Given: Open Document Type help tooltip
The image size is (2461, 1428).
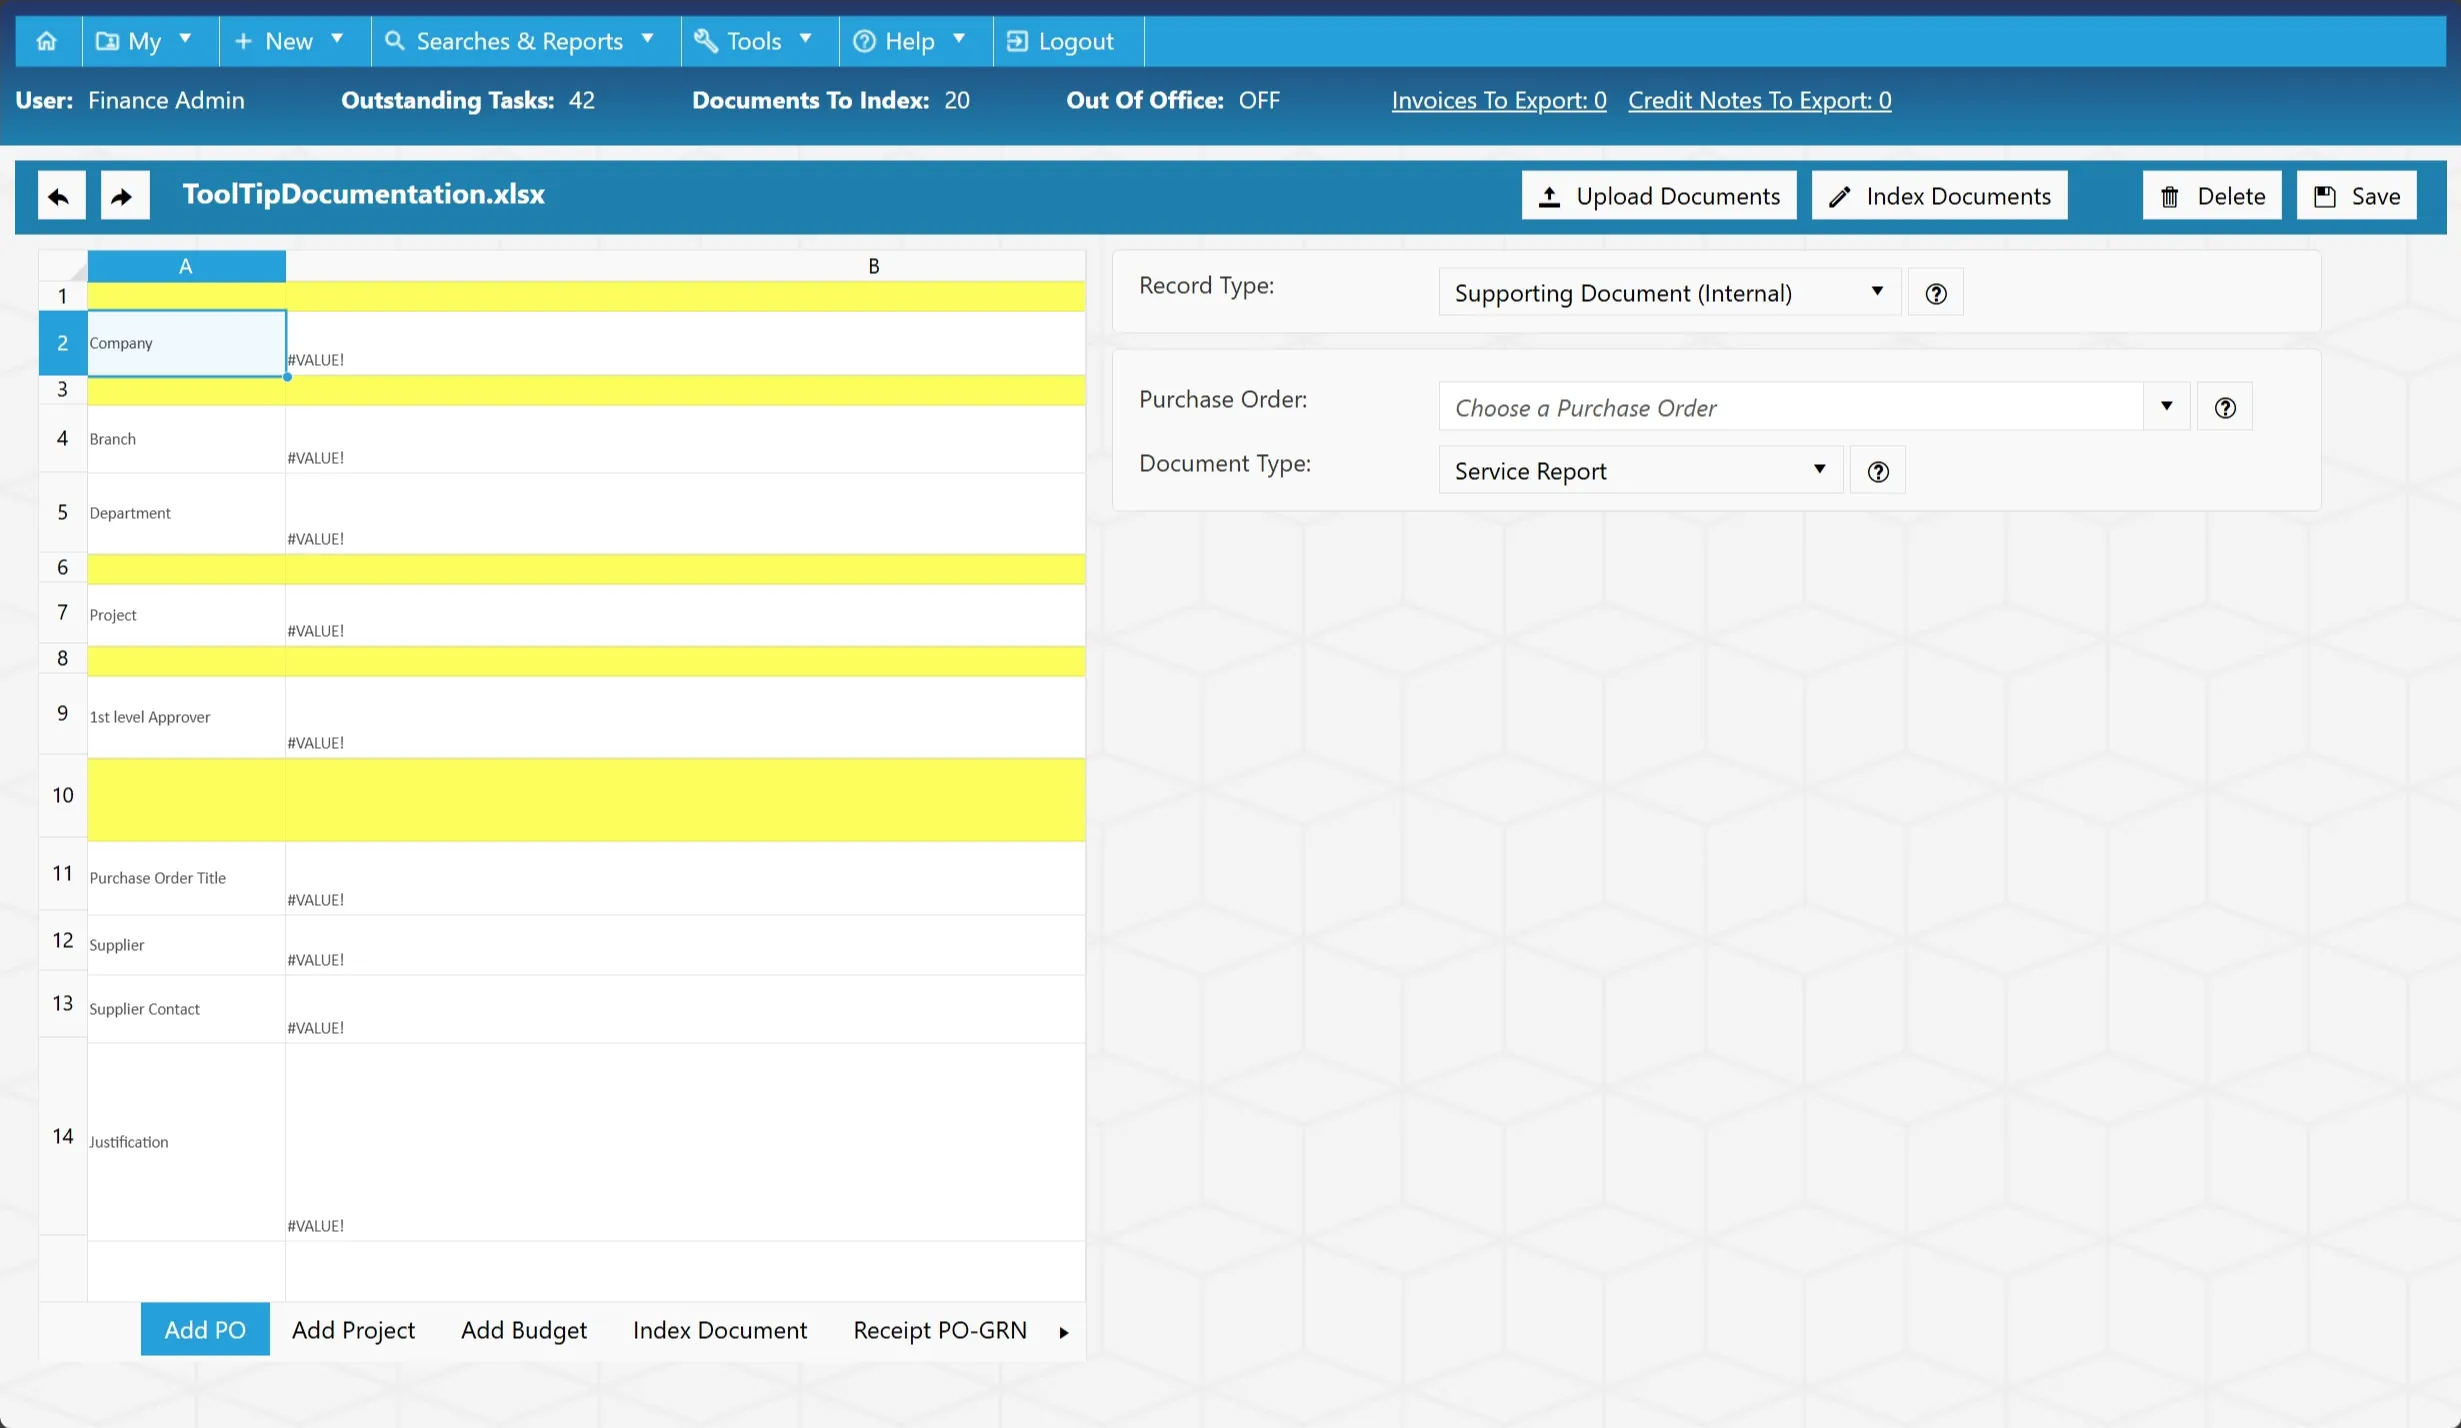Looking at the screenshot, I should pyautogui.click(x=1877, y=471).
